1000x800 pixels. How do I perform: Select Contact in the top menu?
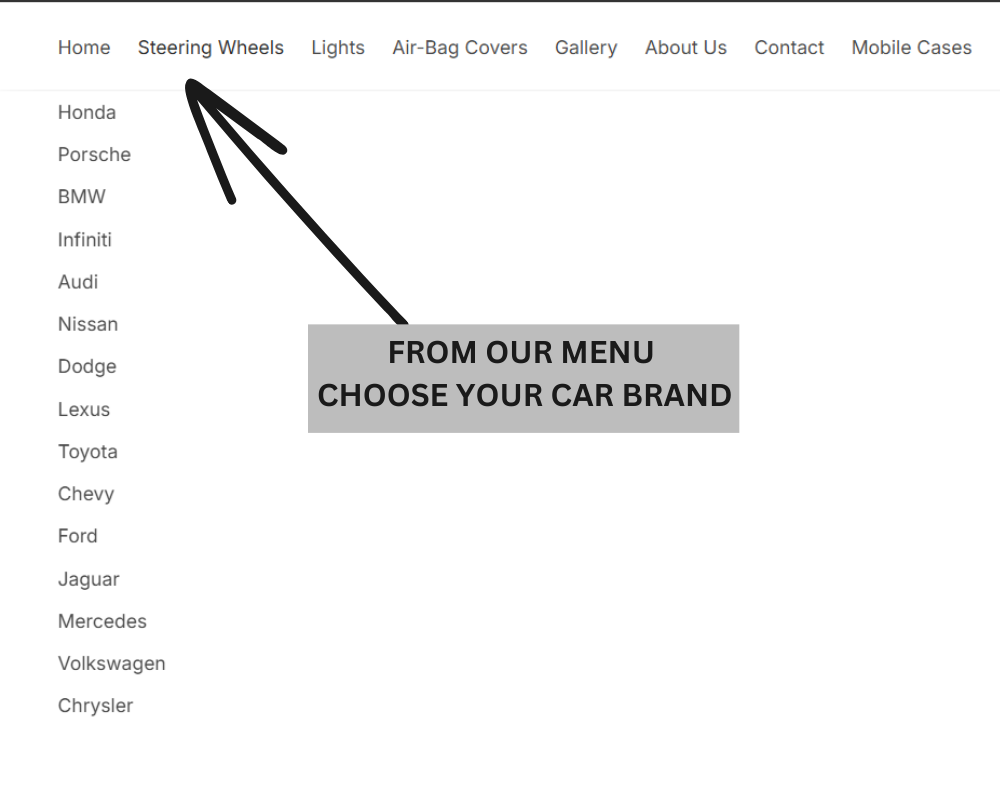coord(789,47)
